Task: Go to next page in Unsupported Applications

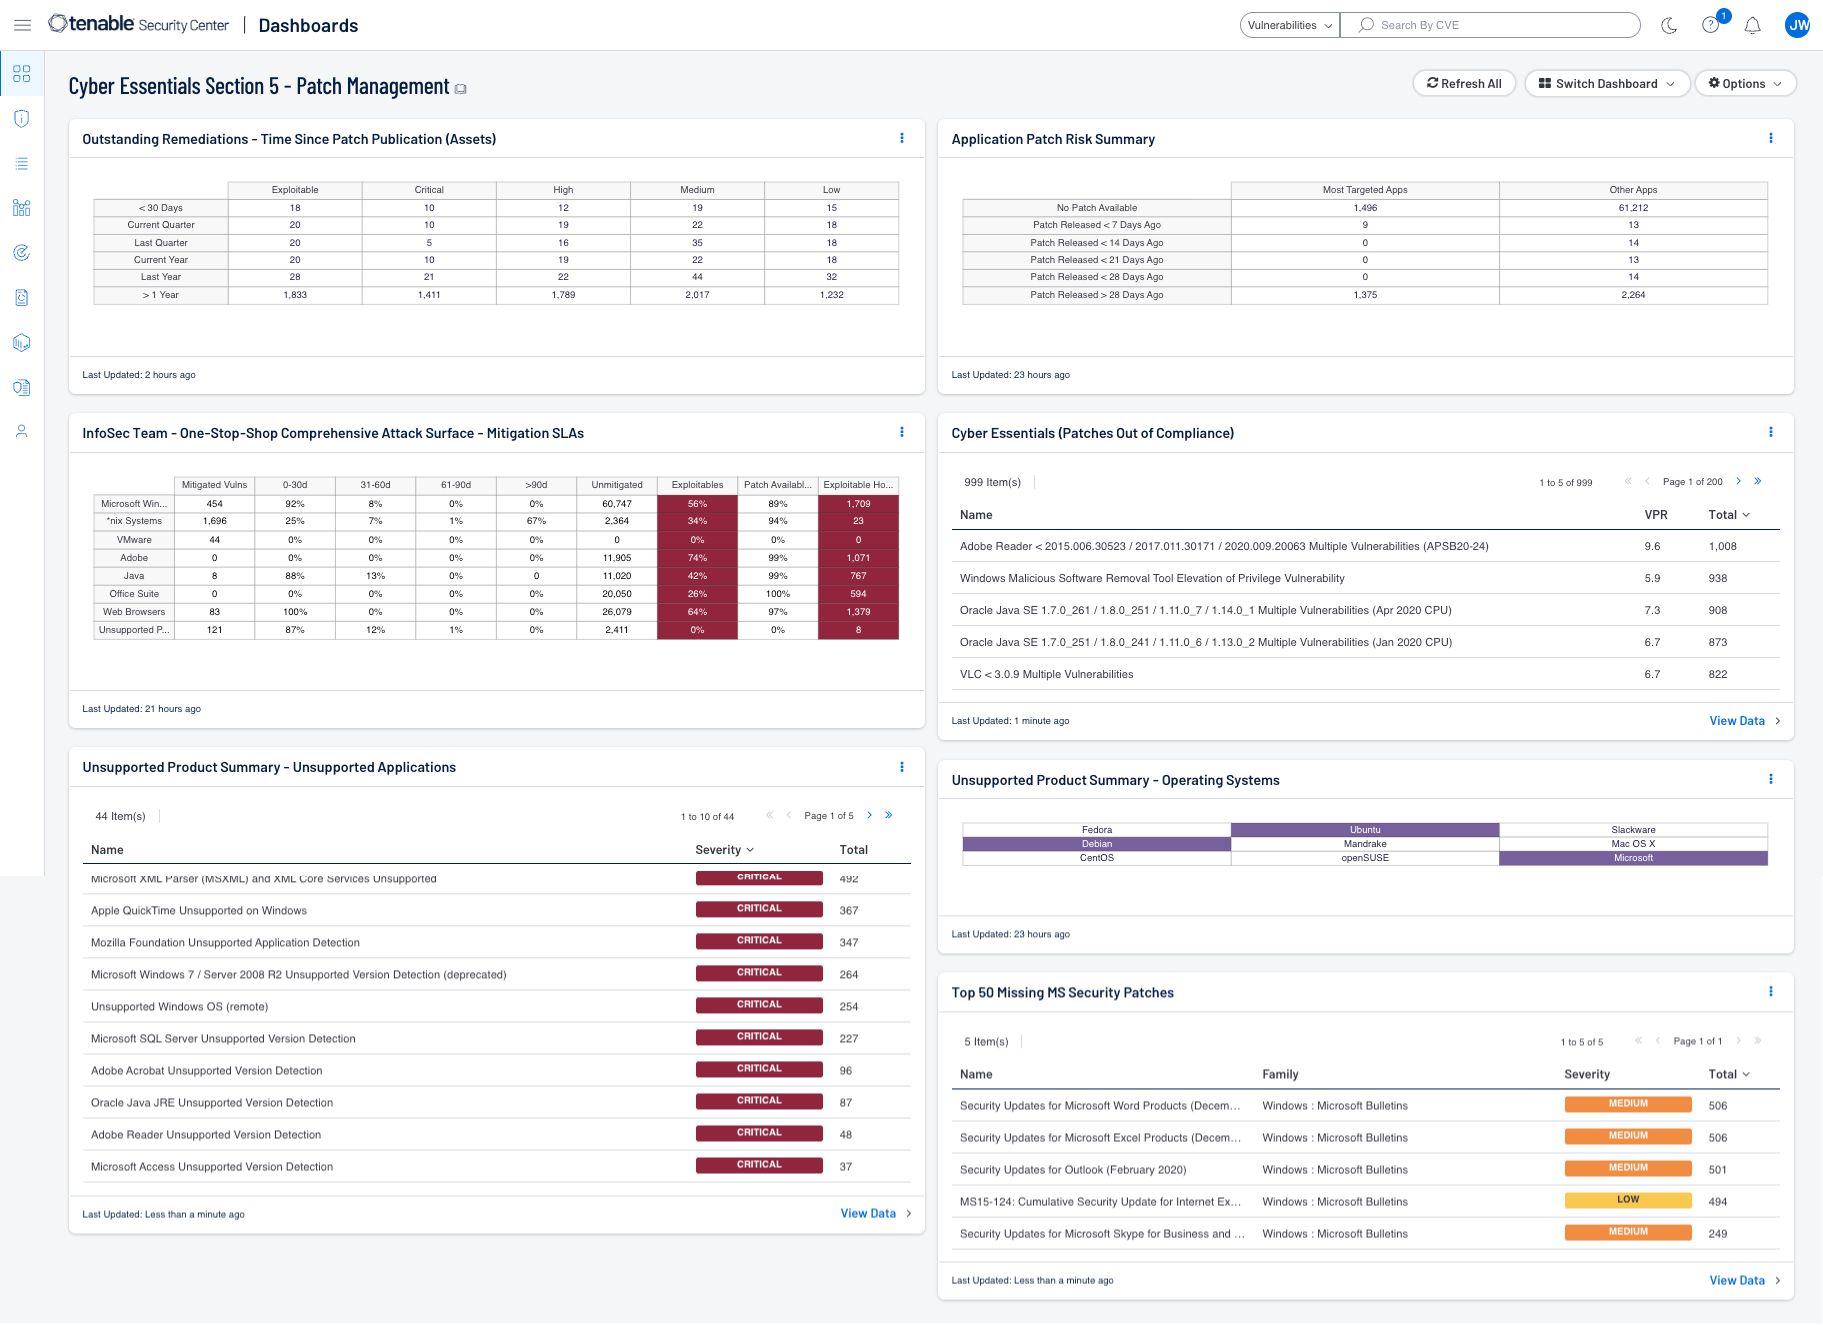Action: click(x=869, y=815)
